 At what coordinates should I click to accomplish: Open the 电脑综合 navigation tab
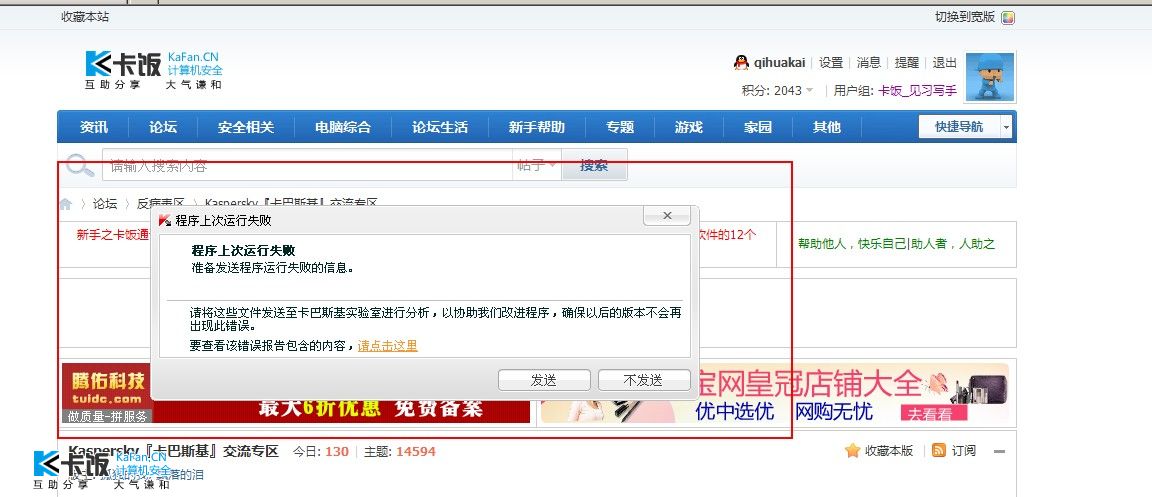tap(343, 127)
